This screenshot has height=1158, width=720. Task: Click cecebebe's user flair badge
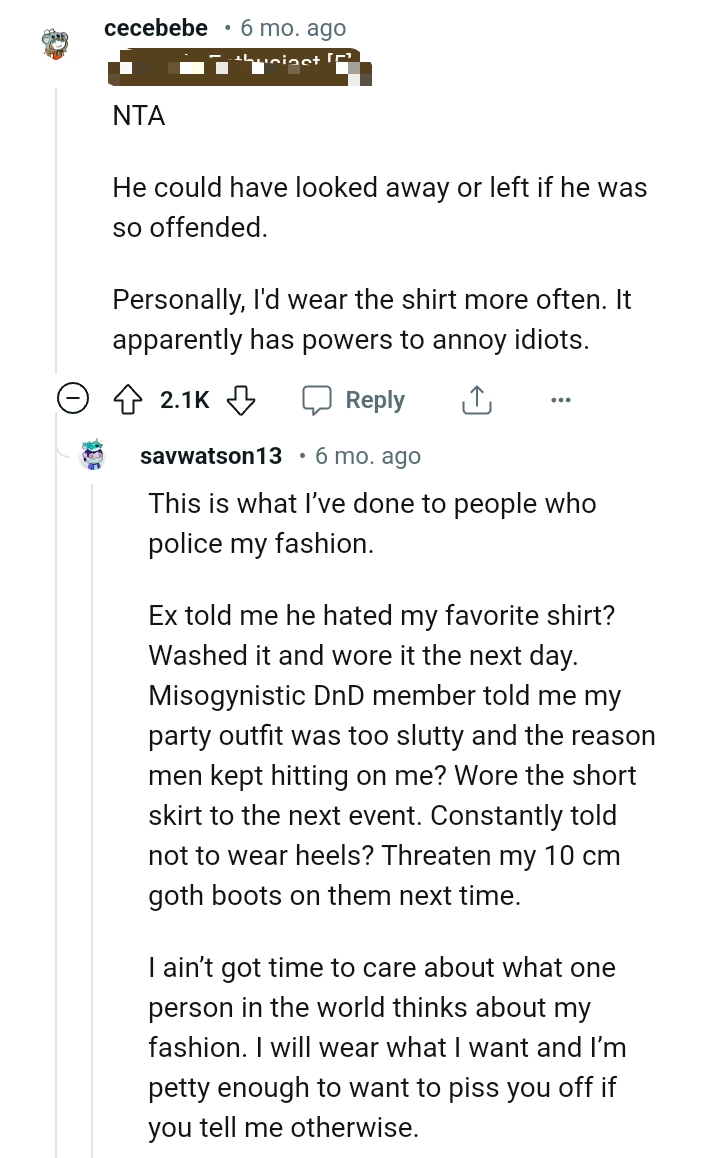pos(240,70)
